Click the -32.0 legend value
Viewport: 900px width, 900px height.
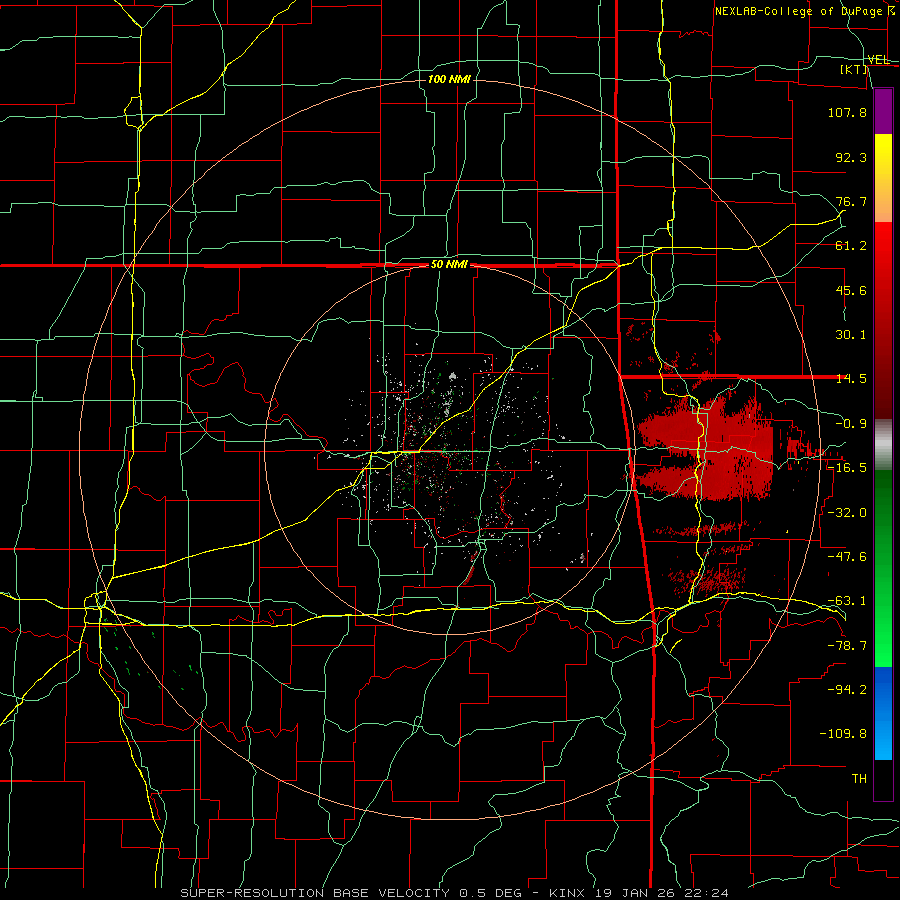click(847, 512)
